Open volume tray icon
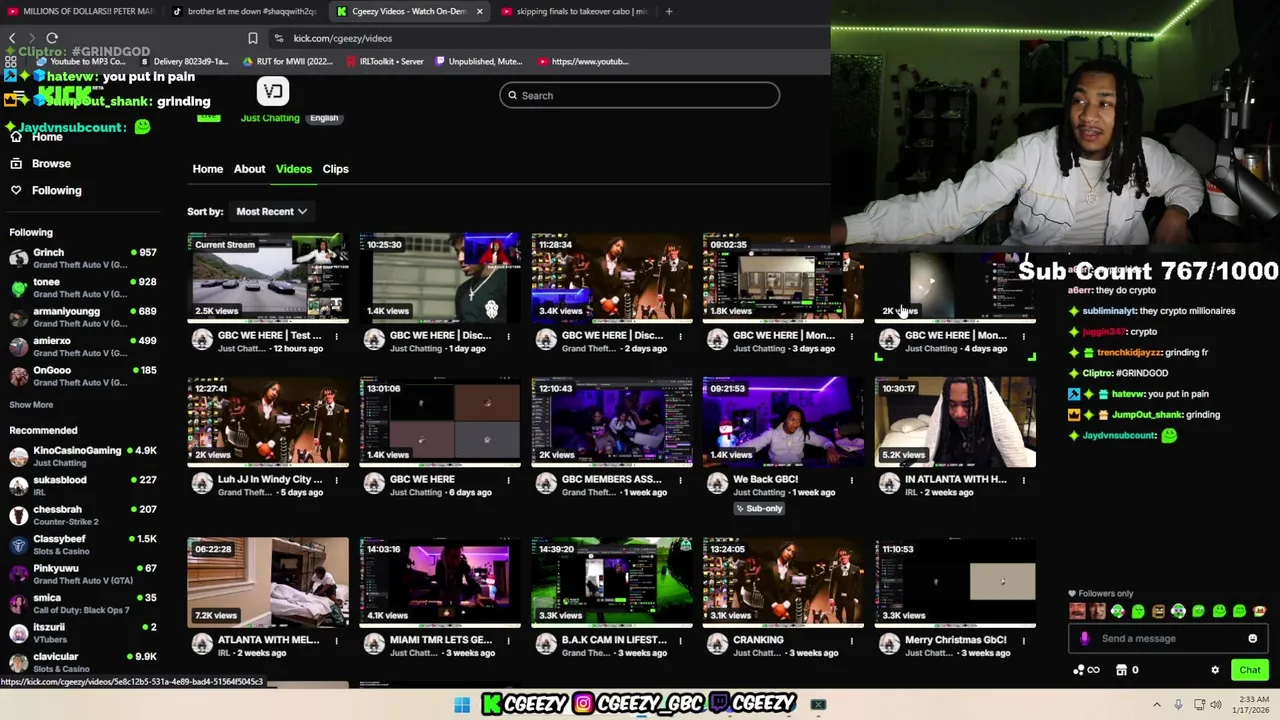The height and width of the screenshot is (720, 1280). 1216,705
